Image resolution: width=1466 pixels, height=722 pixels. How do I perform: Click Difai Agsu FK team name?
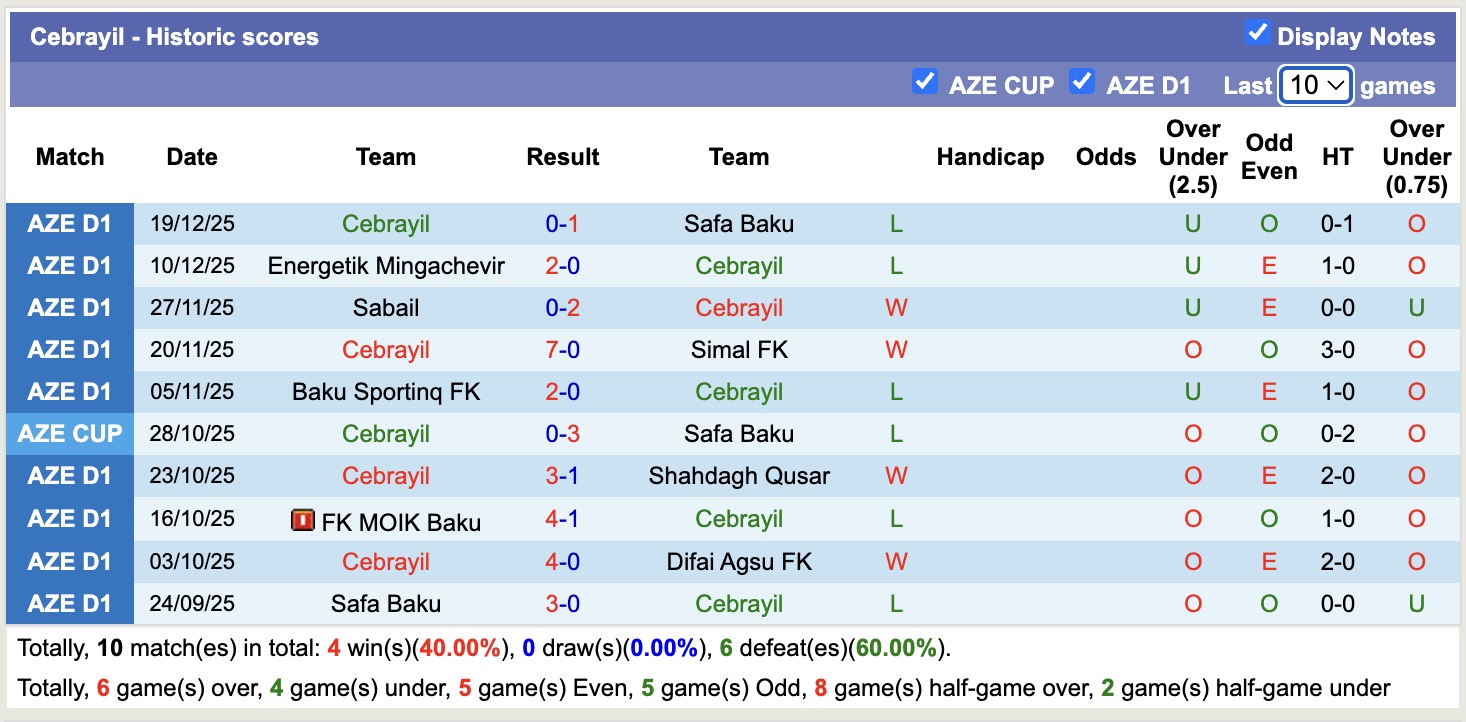[x=739, y=561]
